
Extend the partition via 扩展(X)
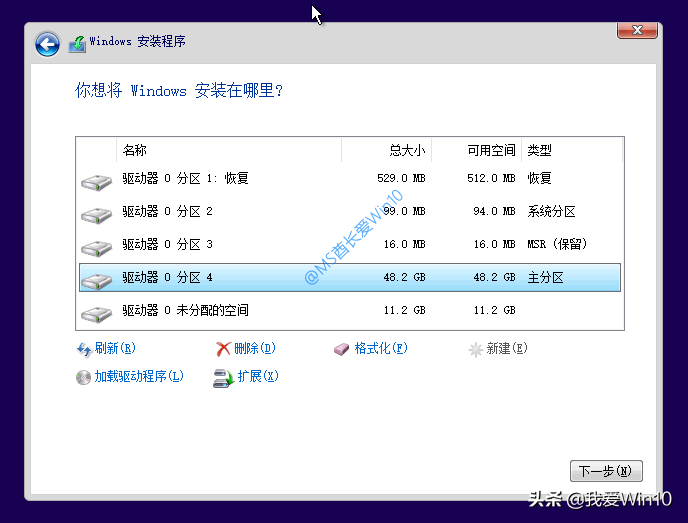point(258,376)
